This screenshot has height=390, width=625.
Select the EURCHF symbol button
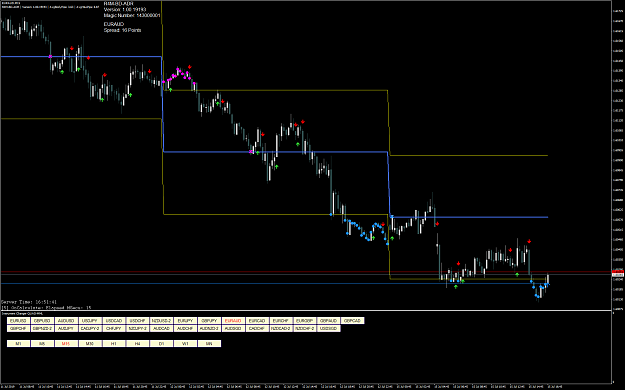tap(281, 321)
